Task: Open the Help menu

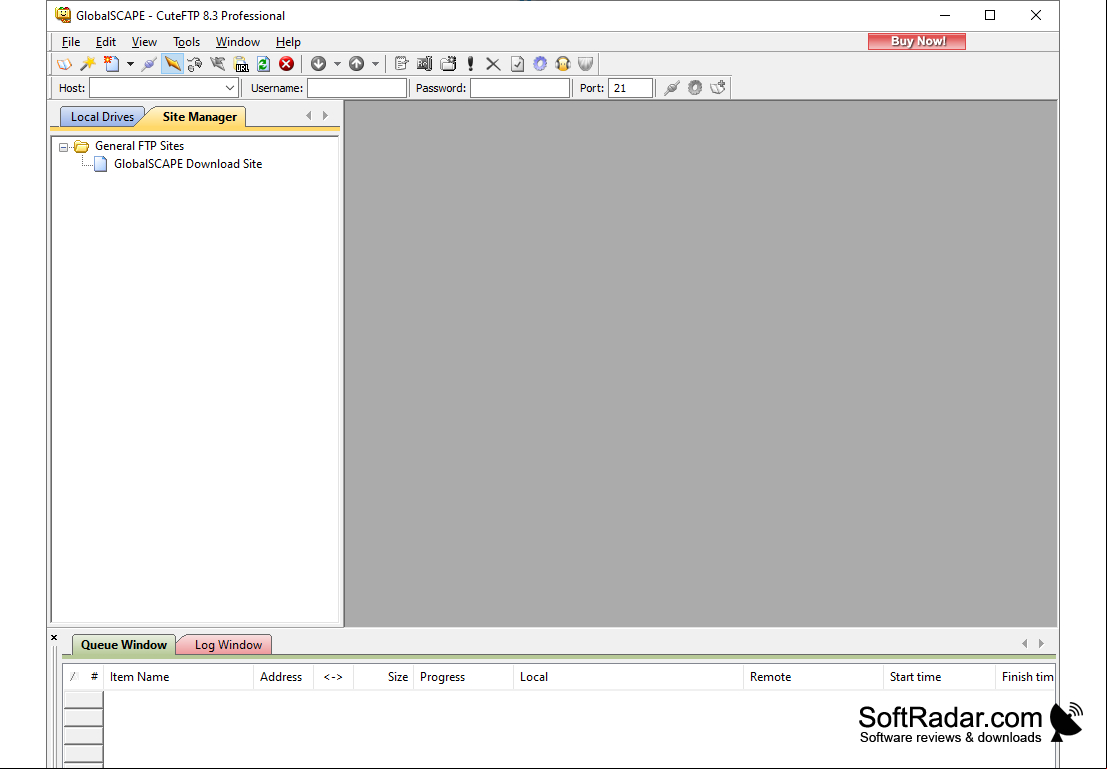Action: pyautogui.click(x=288, y=42)
